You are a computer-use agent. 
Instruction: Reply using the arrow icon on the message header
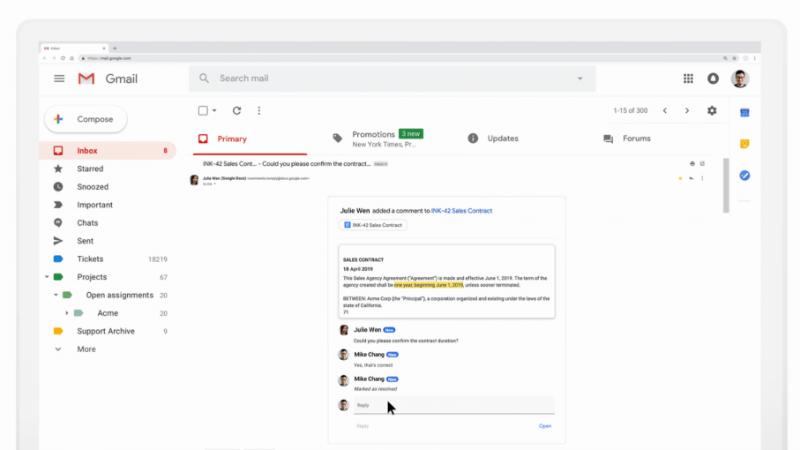(691, 179)
